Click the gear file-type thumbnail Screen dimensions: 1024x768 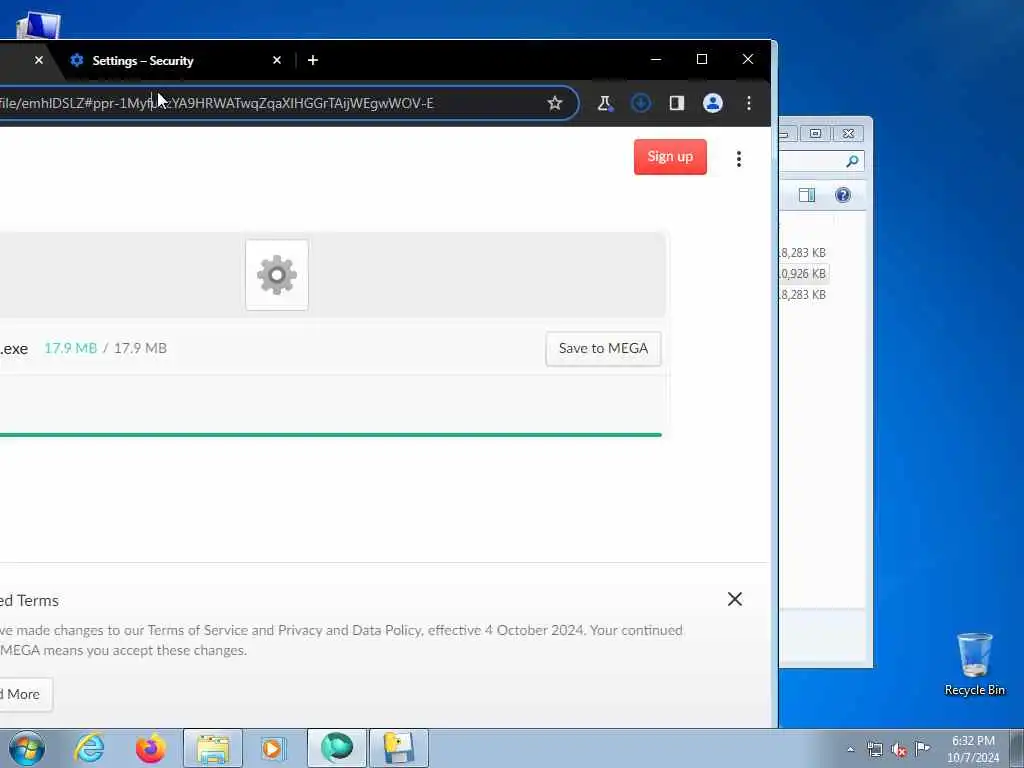tap(277, 275)
